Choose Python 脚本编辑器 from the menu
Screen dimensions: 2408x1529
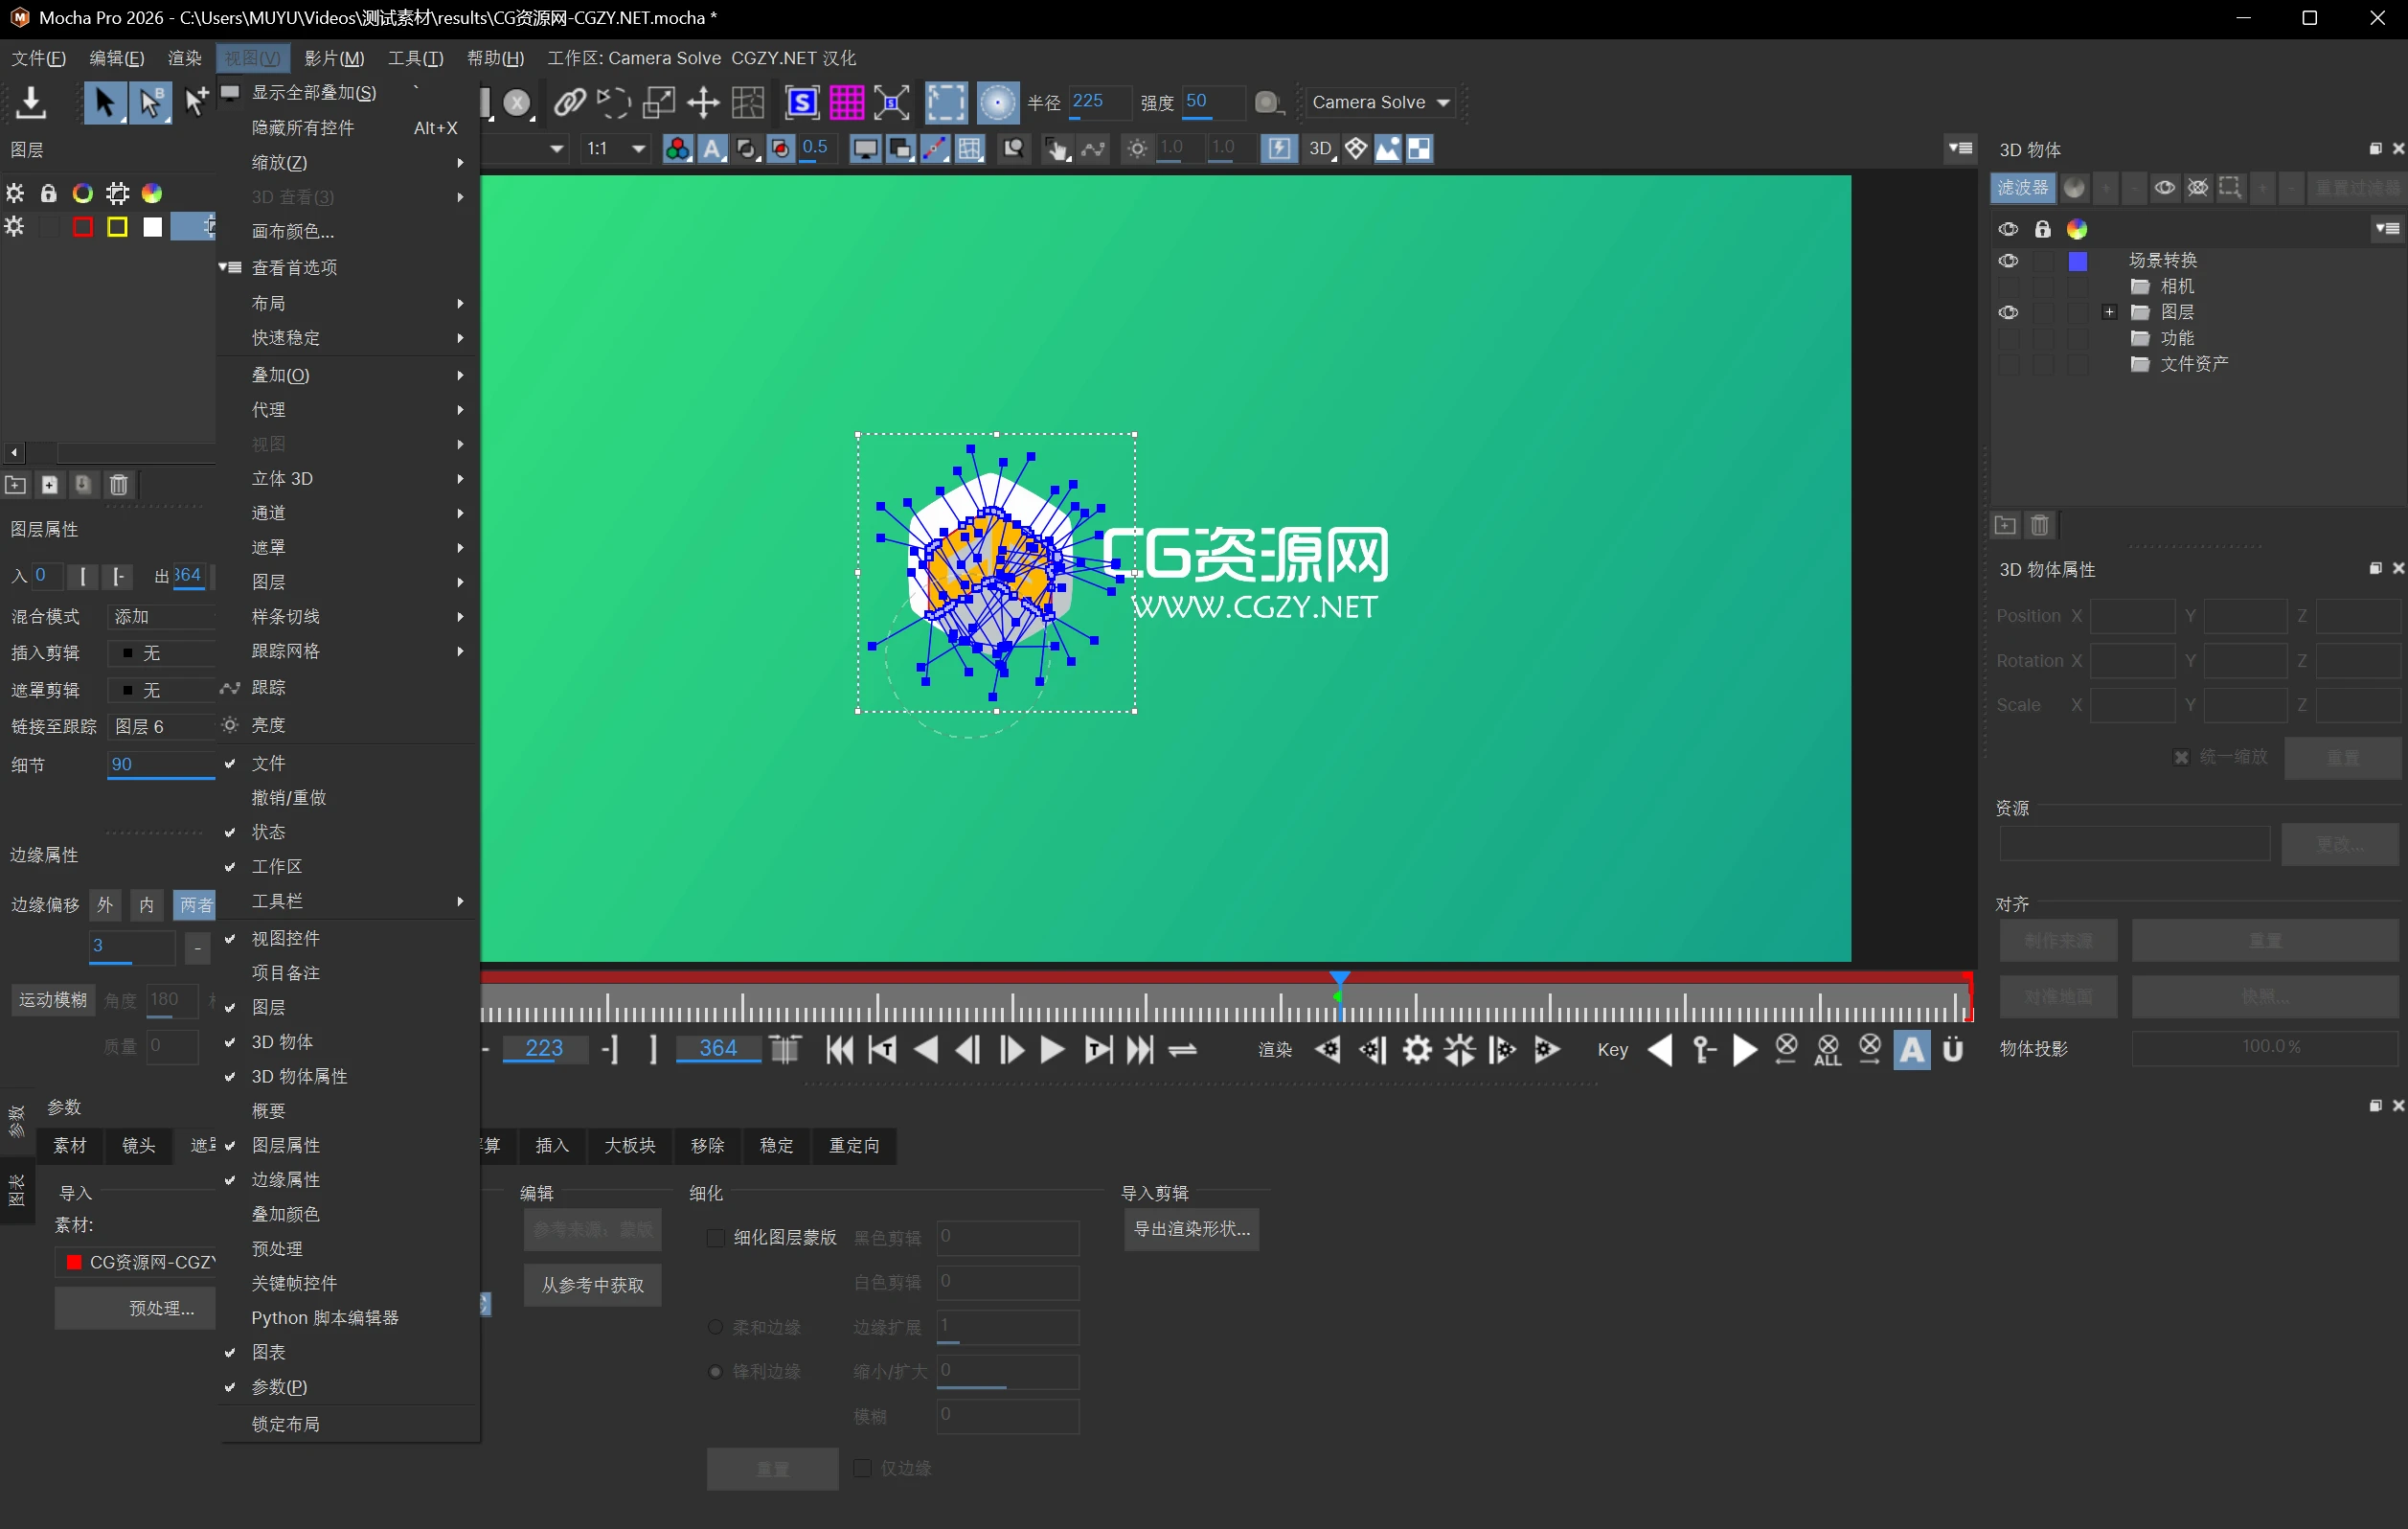324,1318
